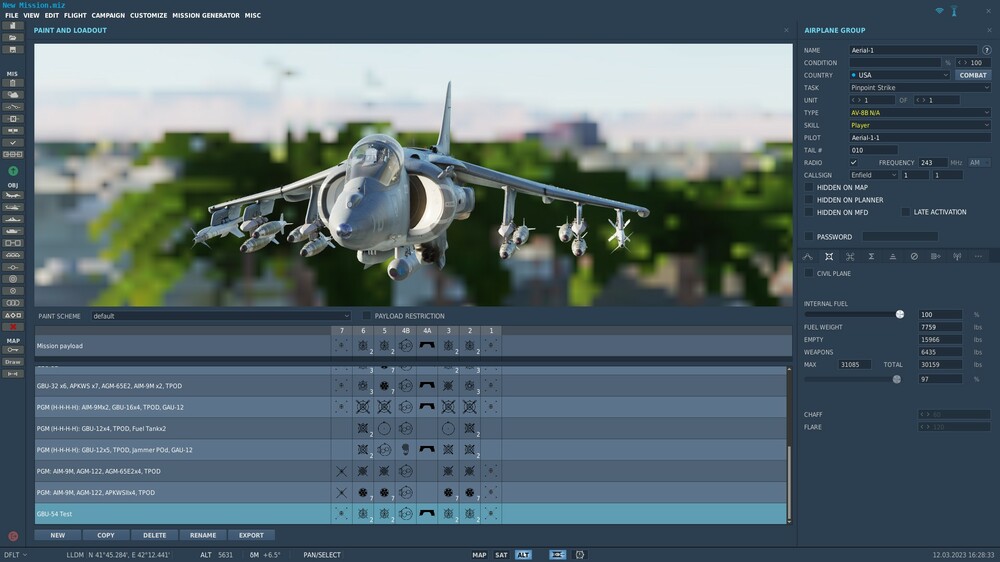Click the red exit power icon
This screenshot has width=1000, height=562.
13,536
